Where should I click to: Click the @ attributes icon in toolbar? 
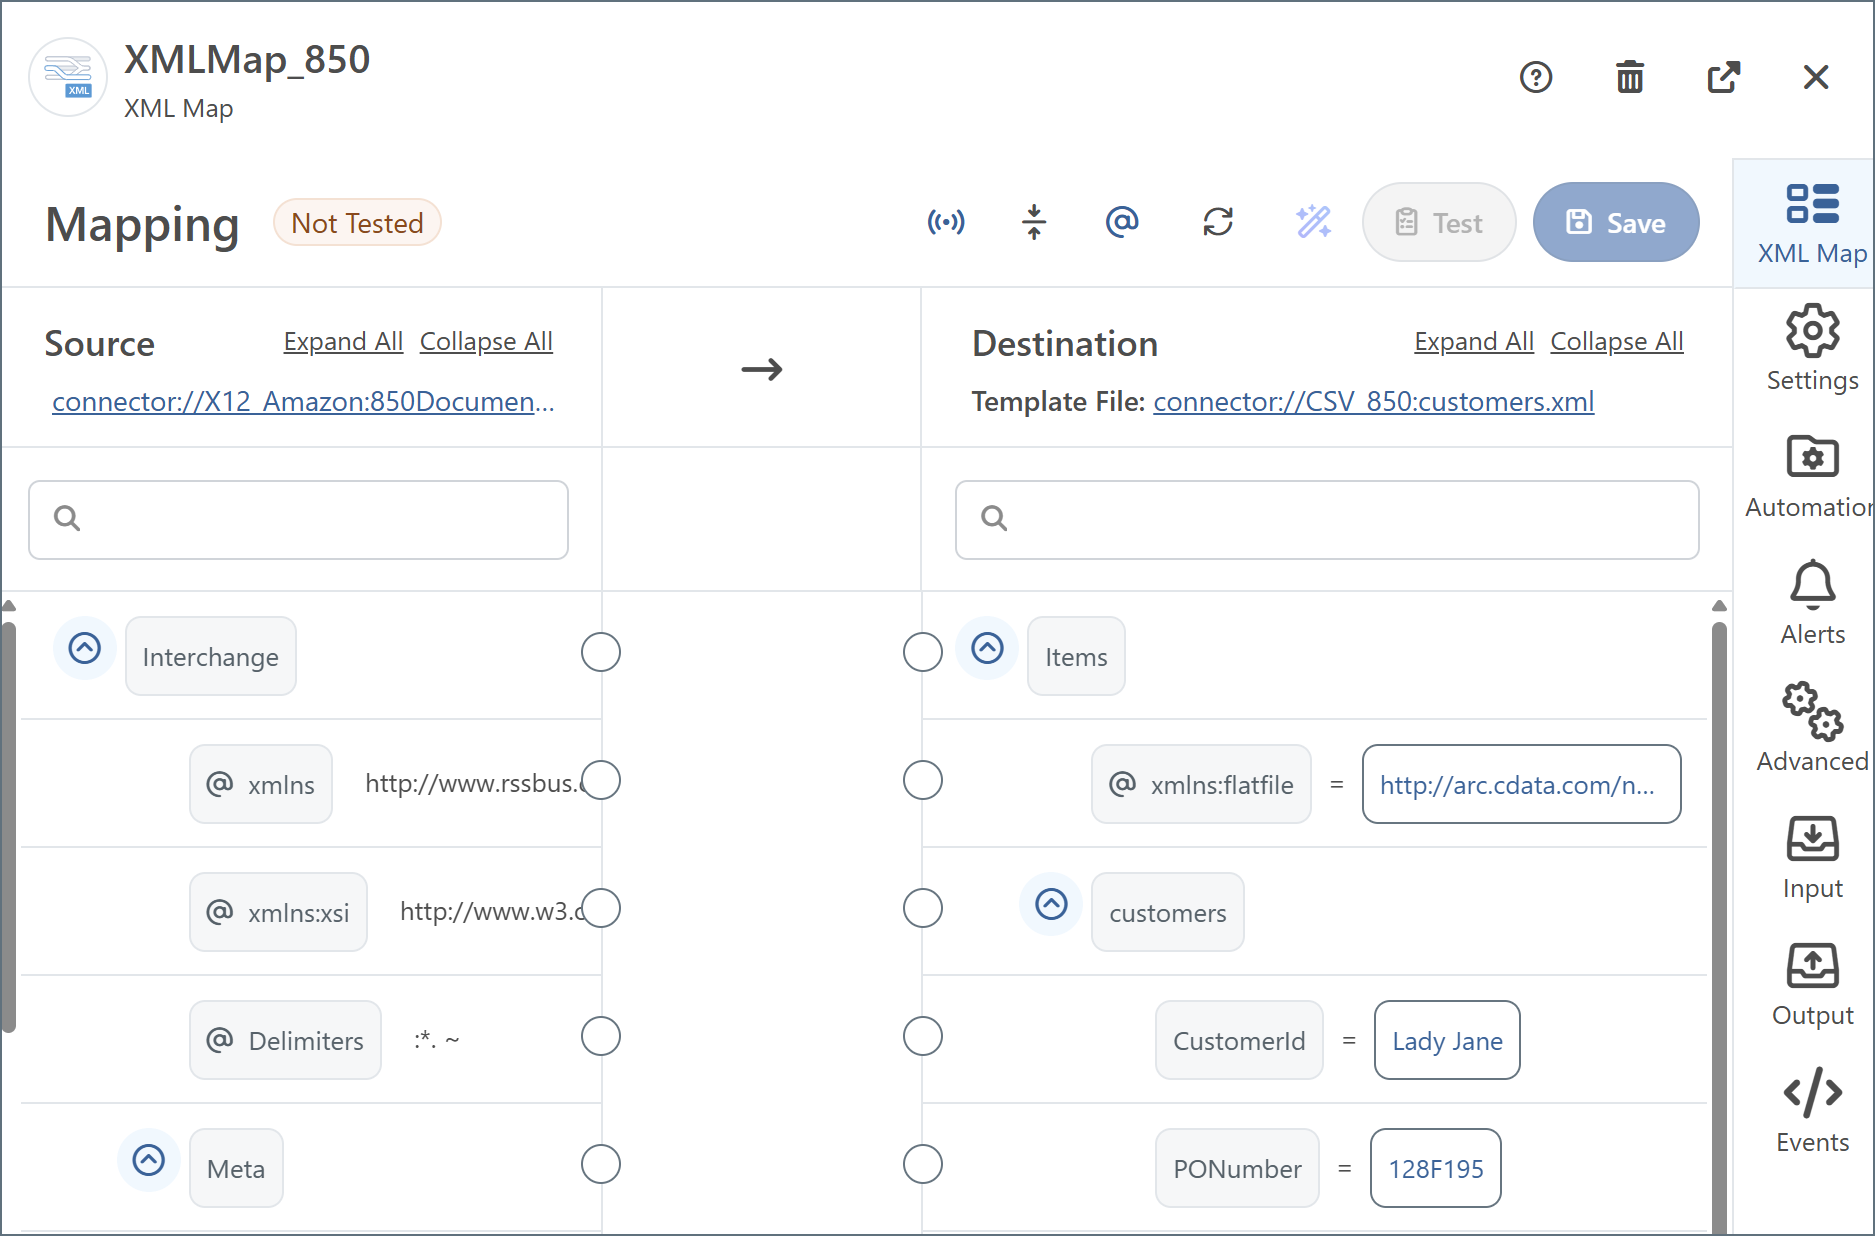tap(1122, 222)
